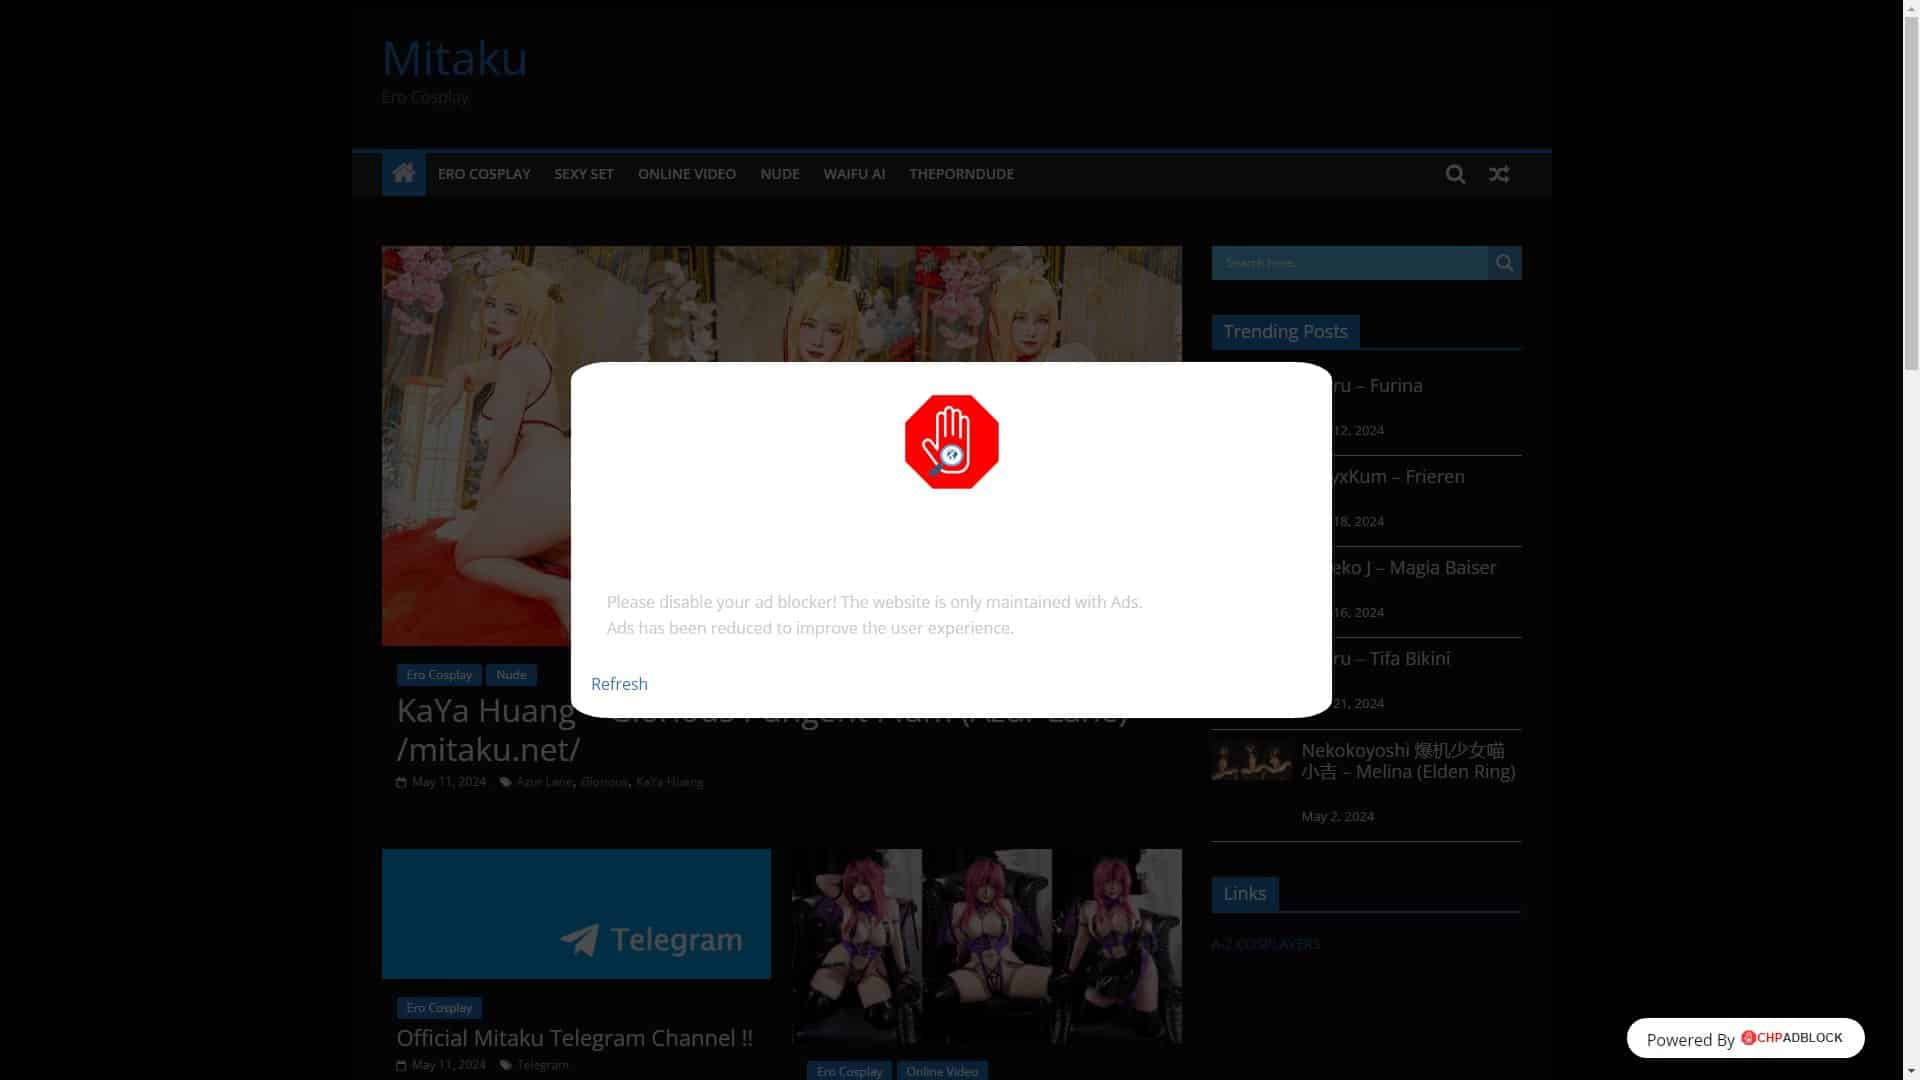Viewport: 1920px width, 1080px height.
Task: Open the Official Mitaku Telegram Channel post
Action: coord(574,1038)
